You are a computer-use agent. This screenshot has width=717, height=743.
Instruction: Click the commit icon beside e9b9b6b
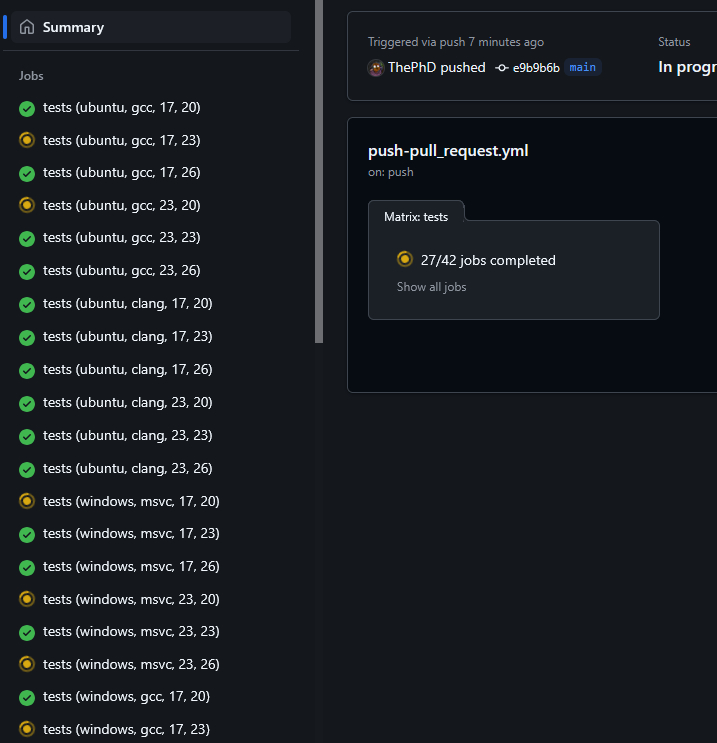tap(502, 68)
